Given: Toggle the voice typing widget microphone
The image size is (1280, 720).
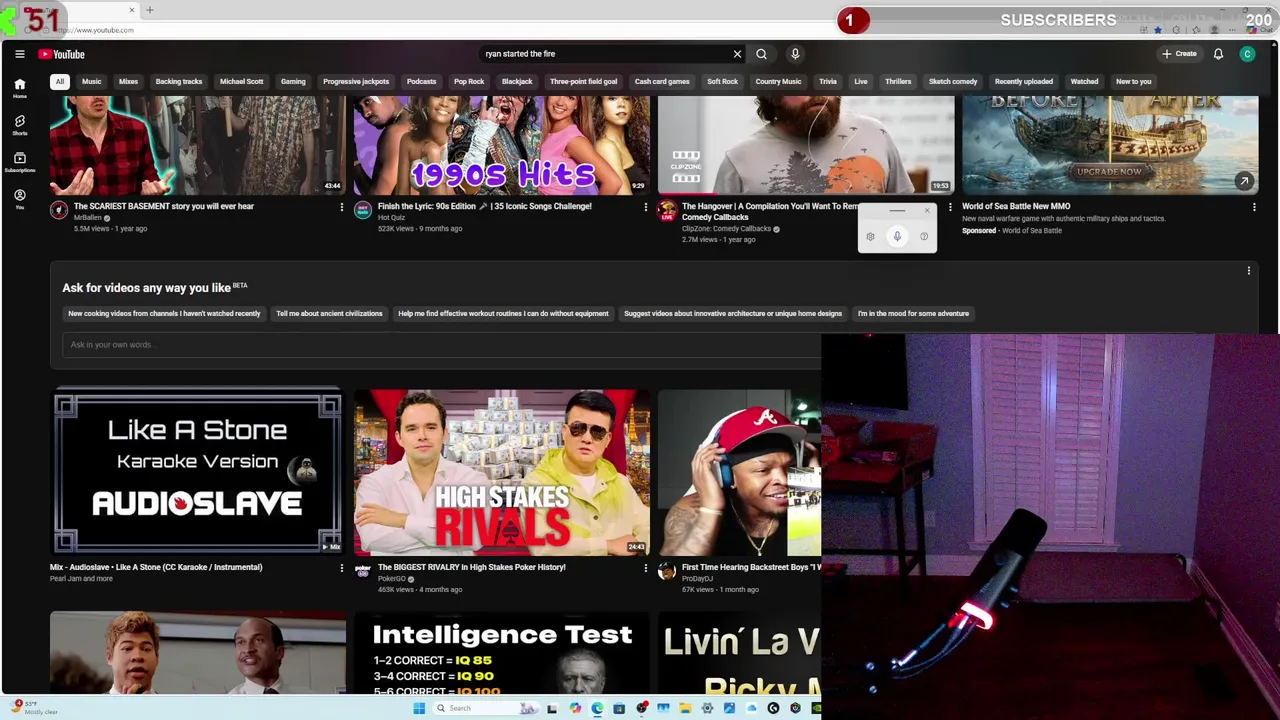Looking at the screenshot, I should 897,237.
